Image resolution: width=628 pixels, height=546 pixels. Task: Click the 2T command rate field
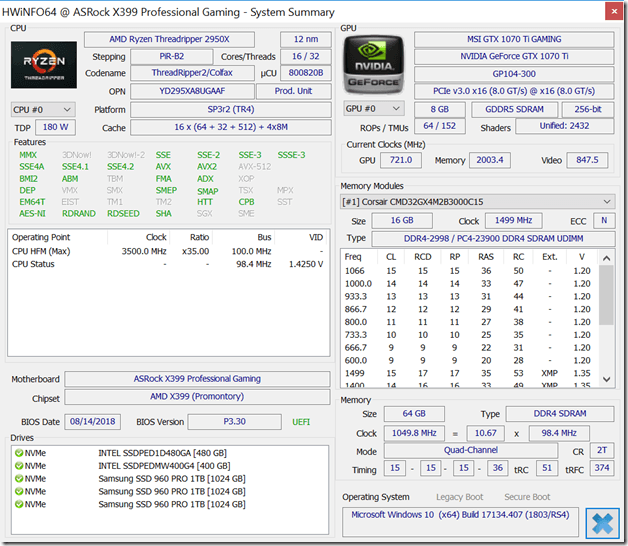[x=602, y=451]
